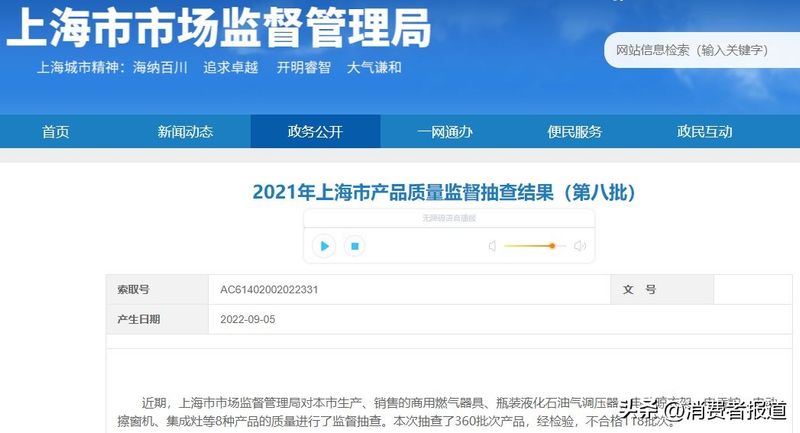
Task: Select the index number AC61402002022331
Action: (x=269, y=290)
